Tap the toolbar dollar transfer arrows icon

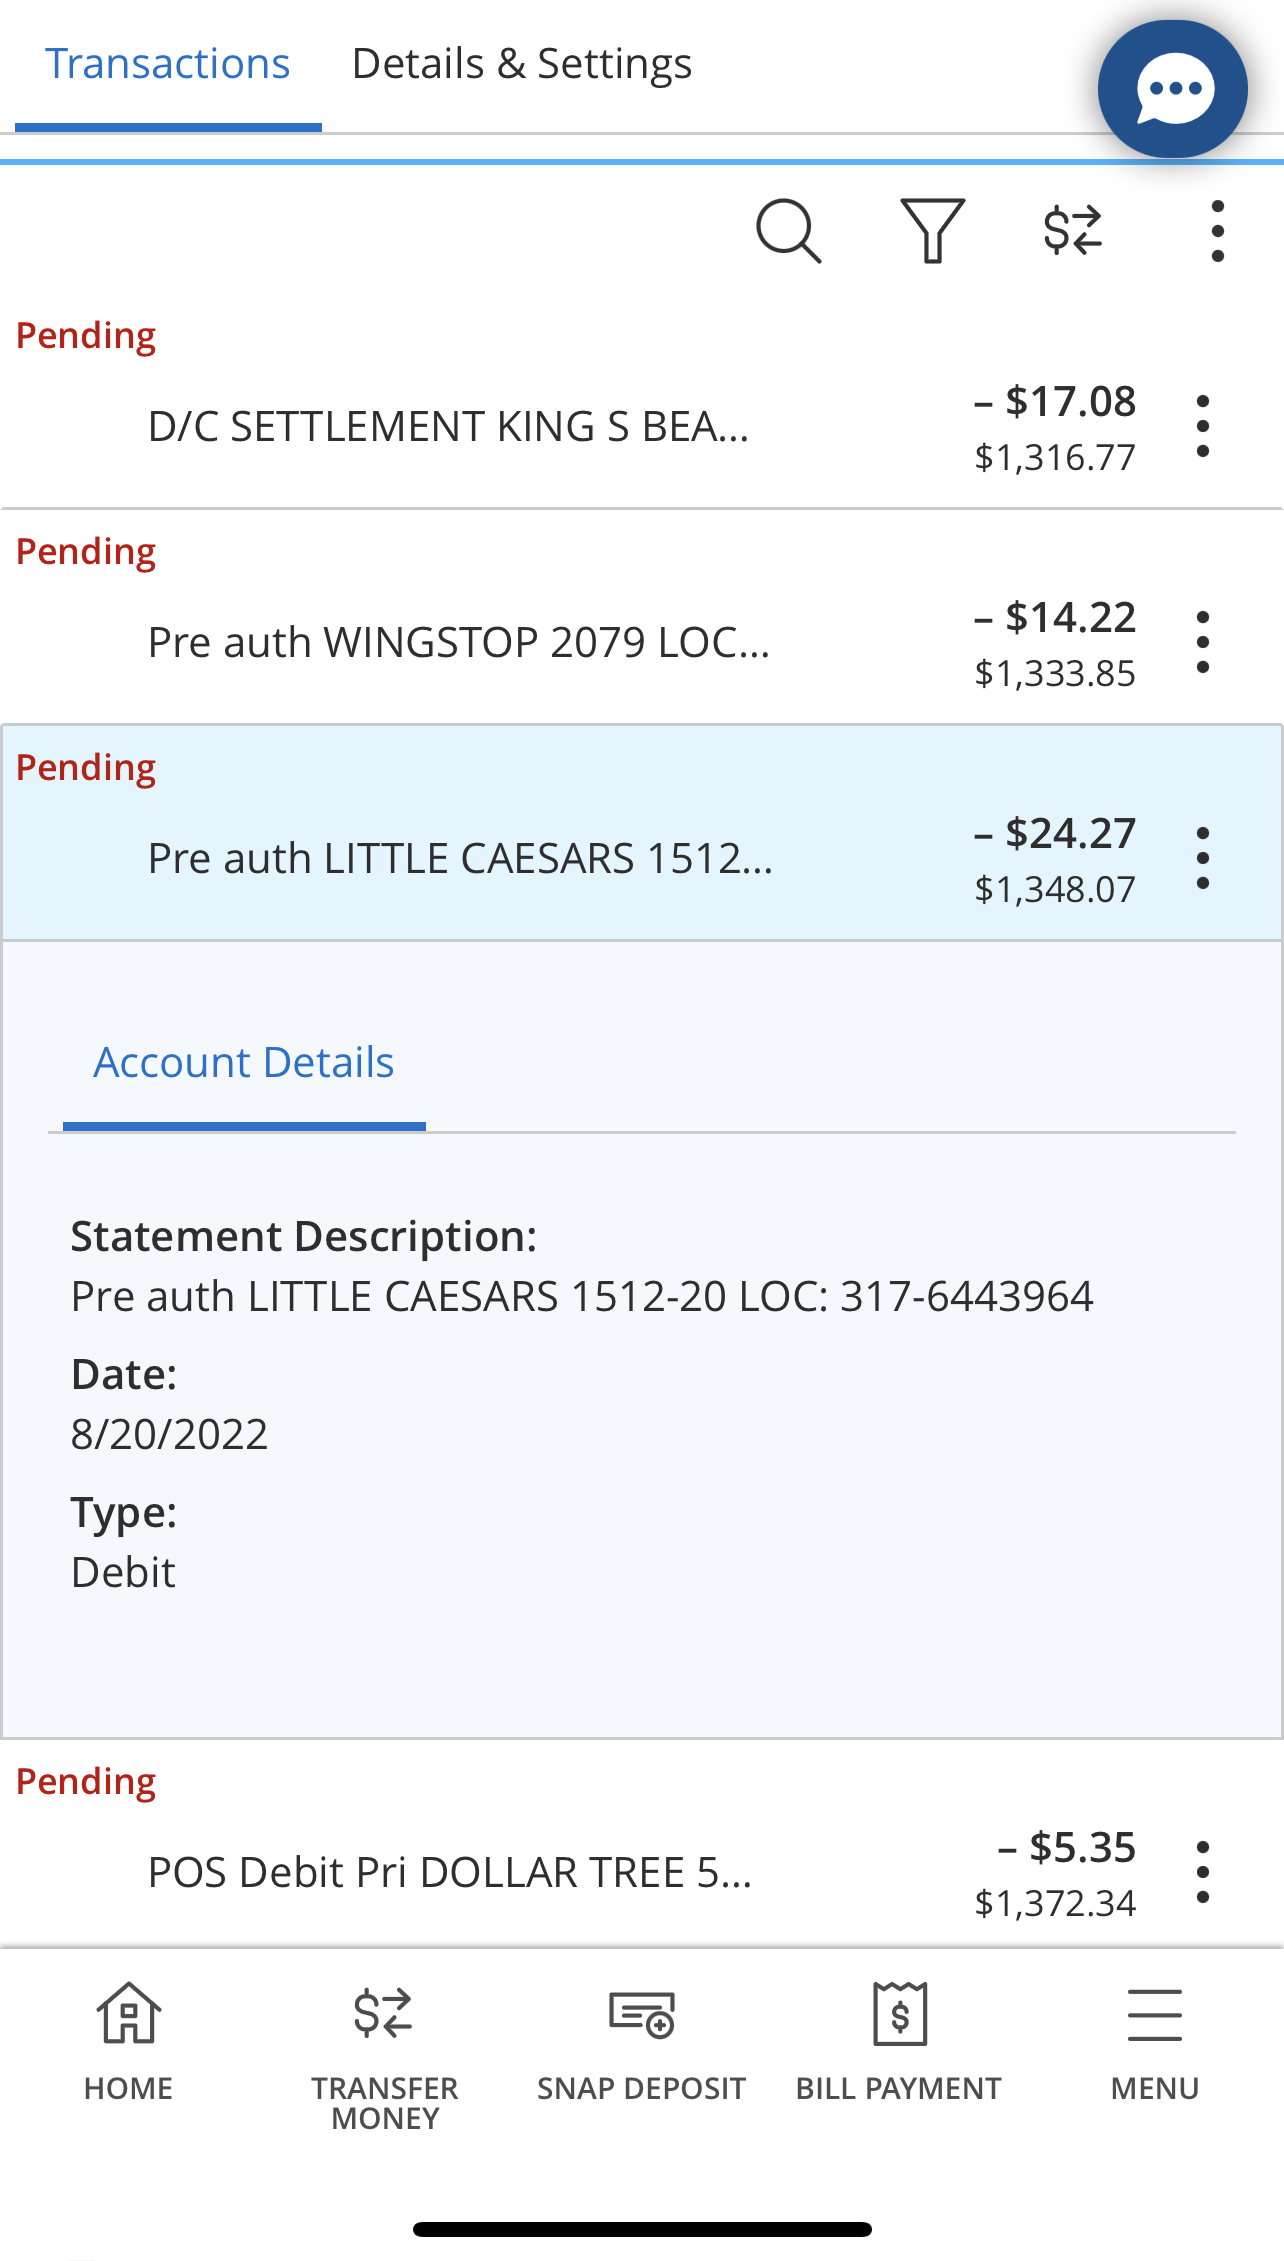click(x=1073, y=231)
